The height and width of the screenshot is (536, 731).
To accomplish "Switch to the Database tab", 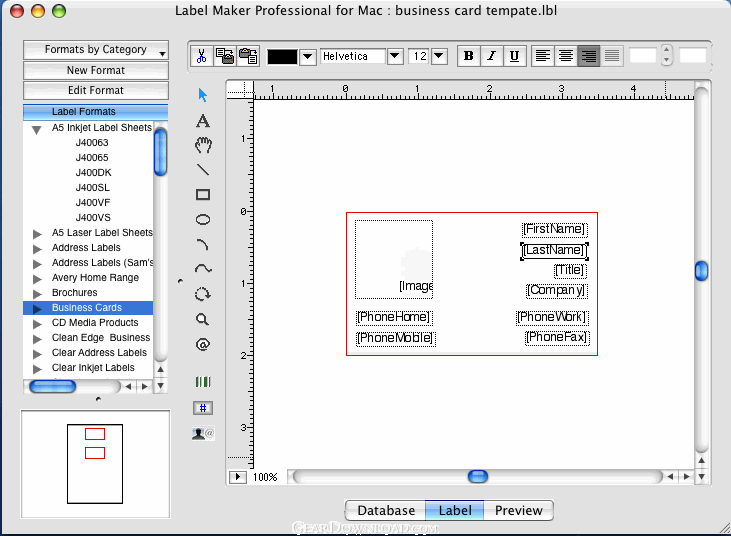I will 386,510.
